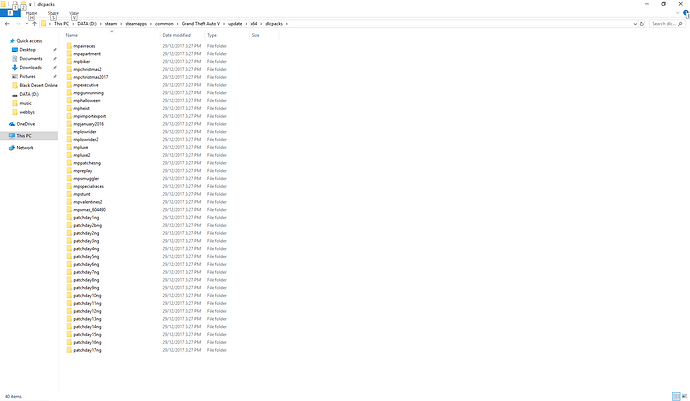Screen dimensions: 690x401
Task: Expand the ribbon with the chevron
Action: click(x=678, y=13)
